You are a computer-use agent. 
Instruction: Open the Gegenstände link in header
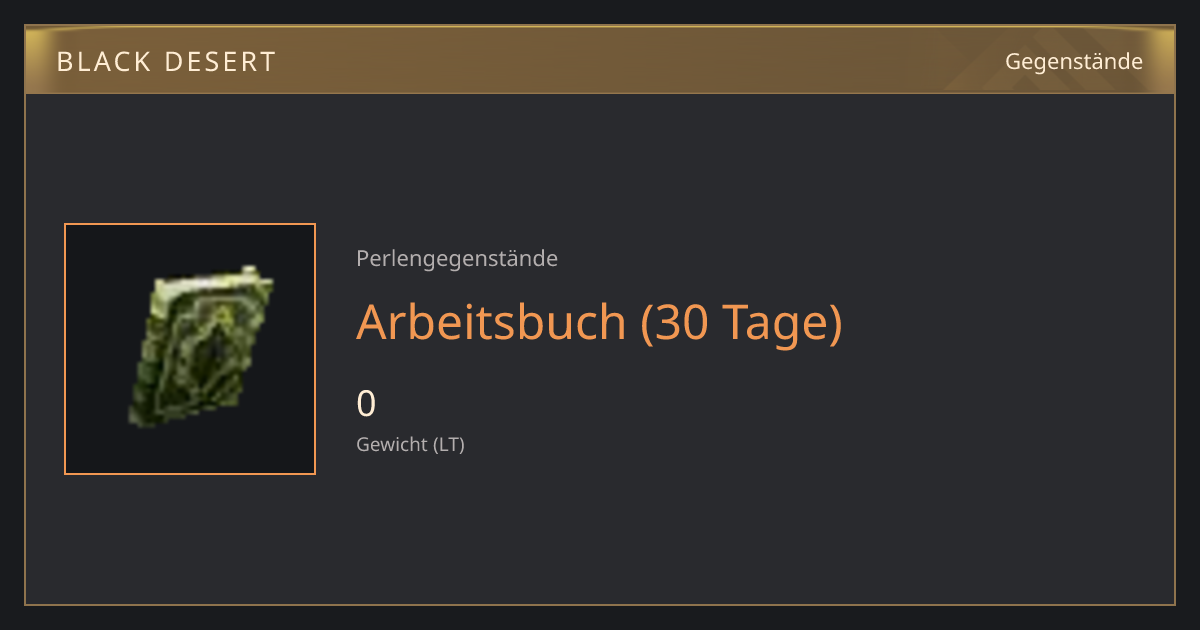pos(1073,61)
